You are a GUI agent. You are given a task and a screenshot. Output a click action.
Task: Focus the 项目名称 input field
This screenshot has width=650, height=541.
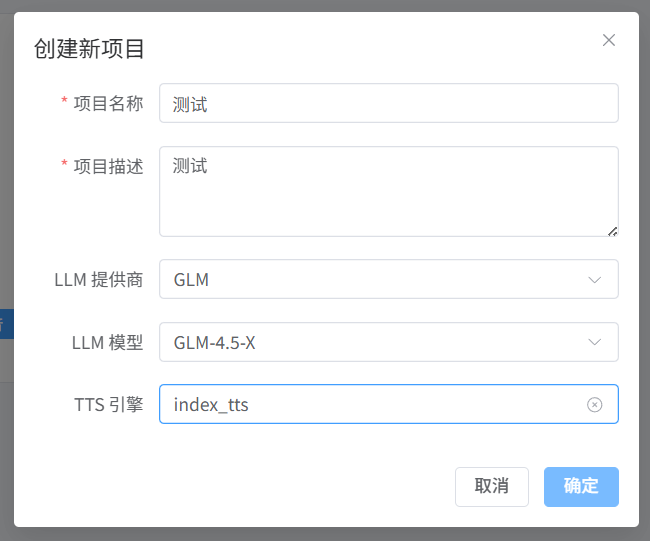388,104
